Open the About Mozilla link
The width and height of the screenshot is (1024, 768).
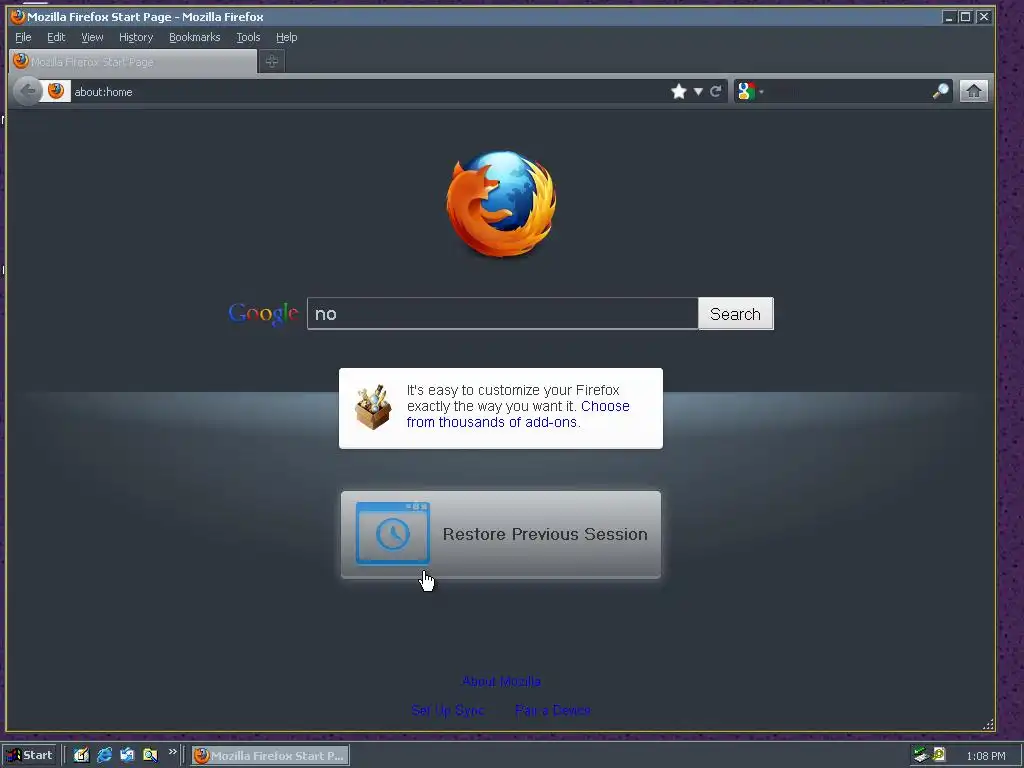click(x=501, y=681)
